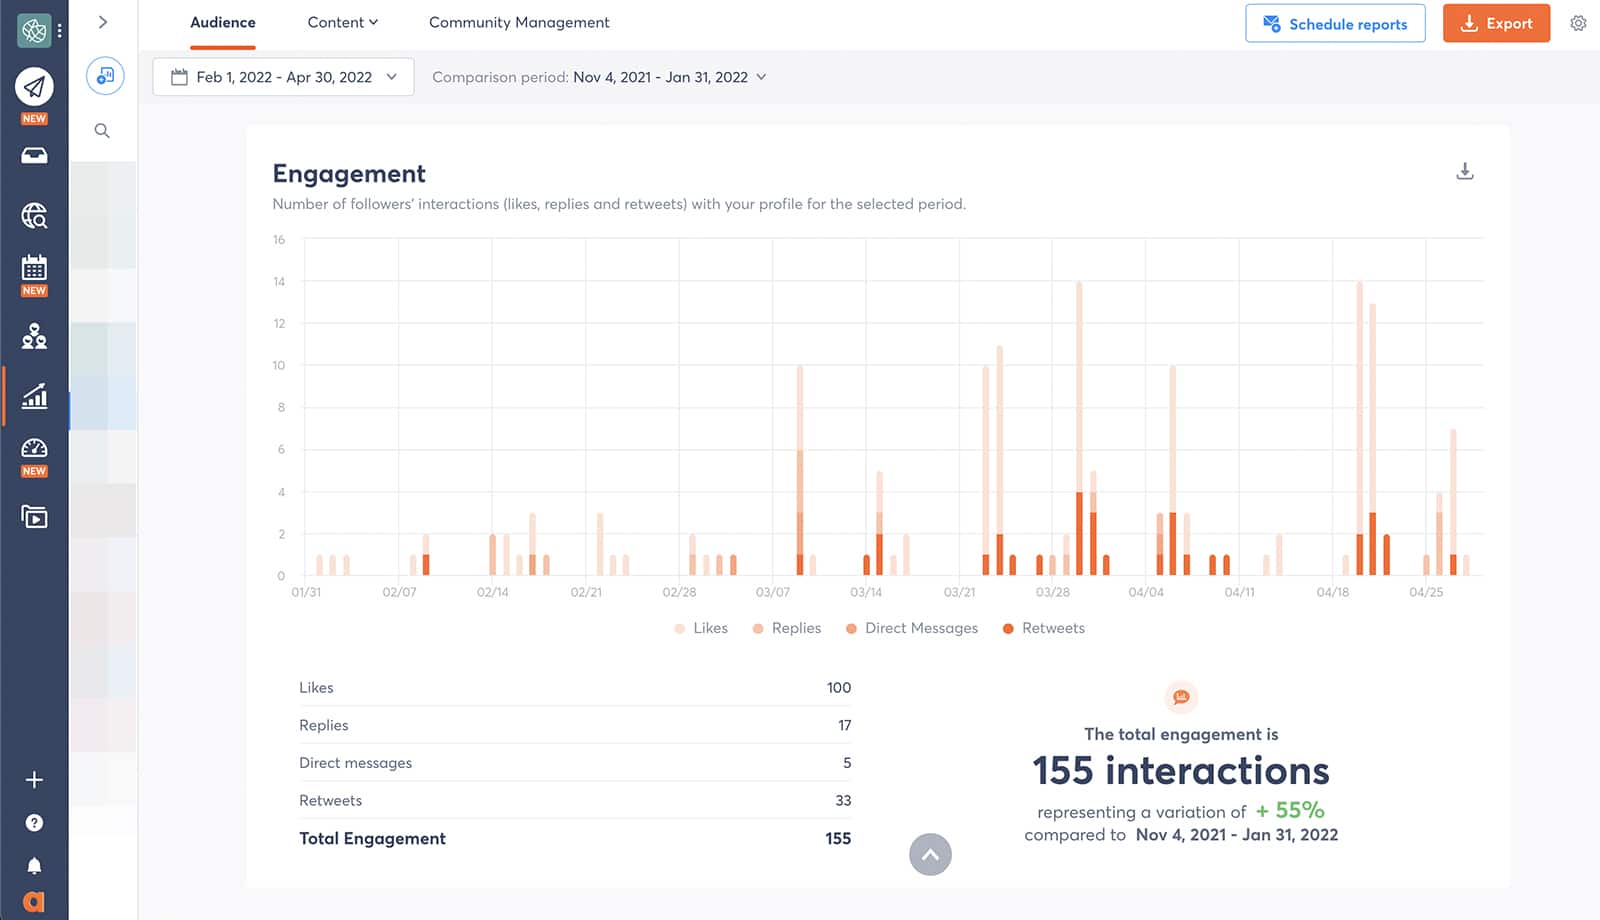Click the scroll-to-top arrow button
Screen dimensions: 1600x920
click(930, 854)
